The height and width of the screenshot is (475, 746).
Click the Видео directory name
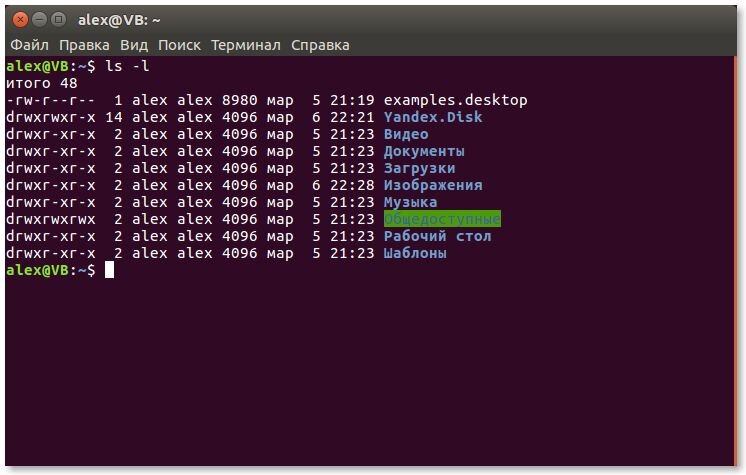click(x=406, y=134)
